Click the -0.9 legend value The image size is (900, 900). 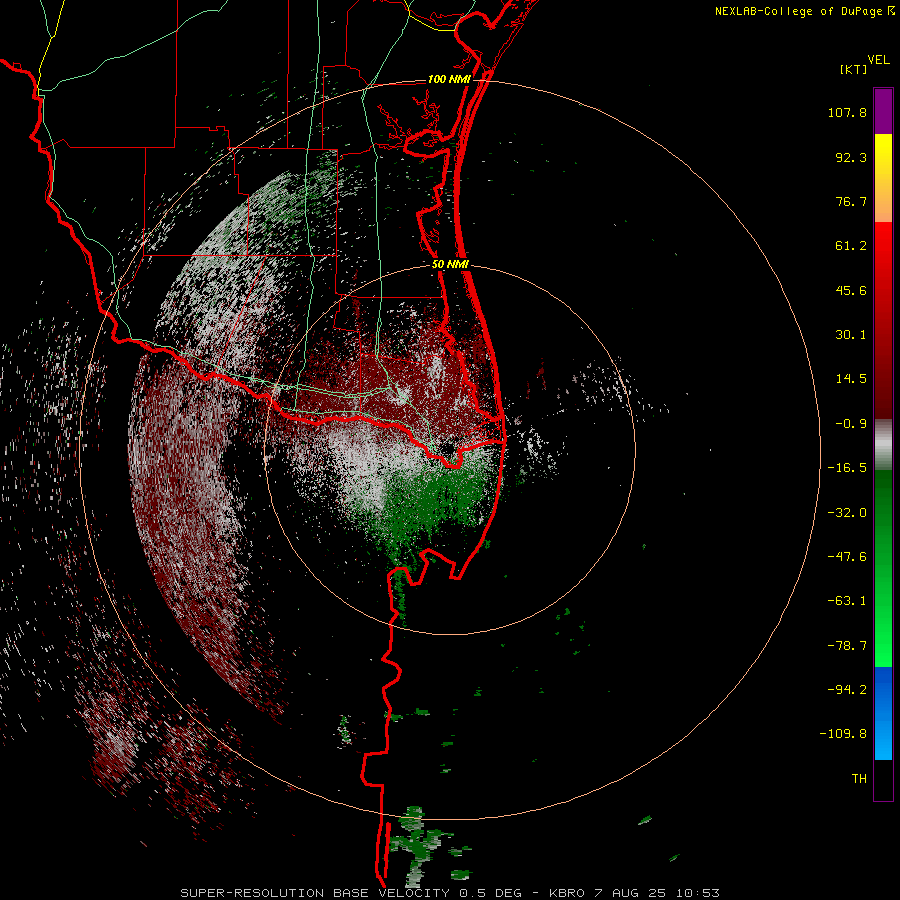click(x=851, y=424)
